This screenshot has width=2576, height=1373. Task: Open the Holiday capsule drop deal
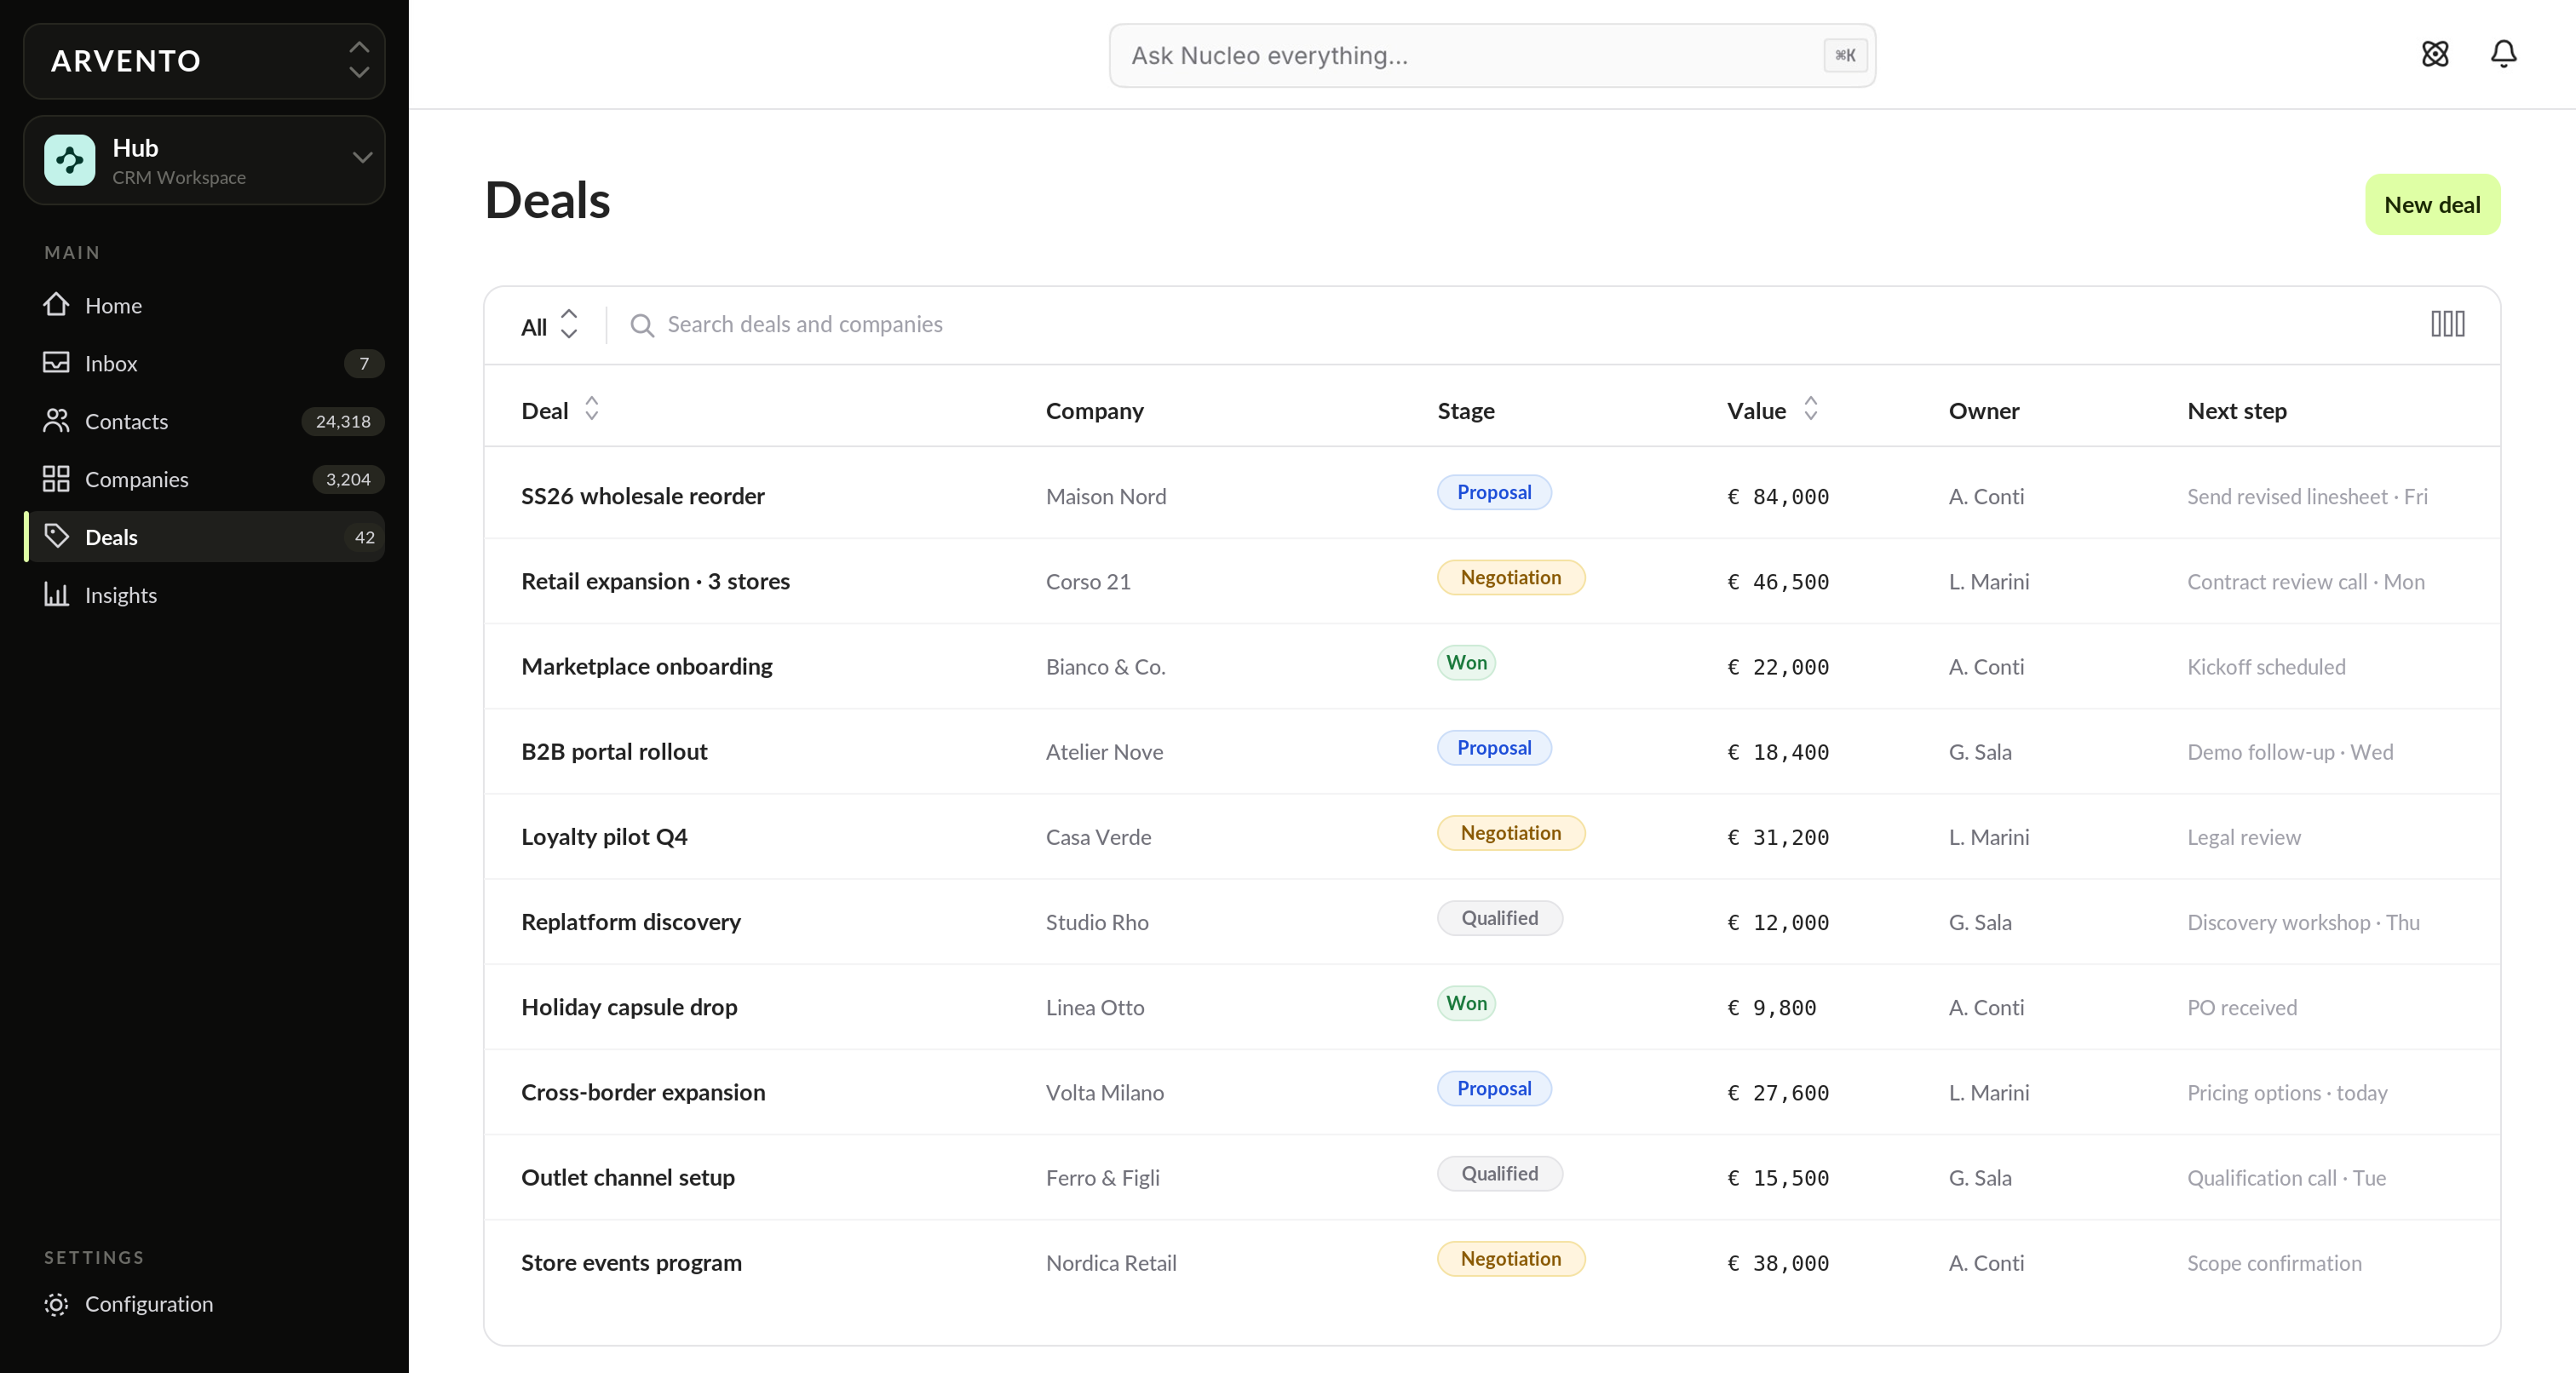pos(629,1007)
